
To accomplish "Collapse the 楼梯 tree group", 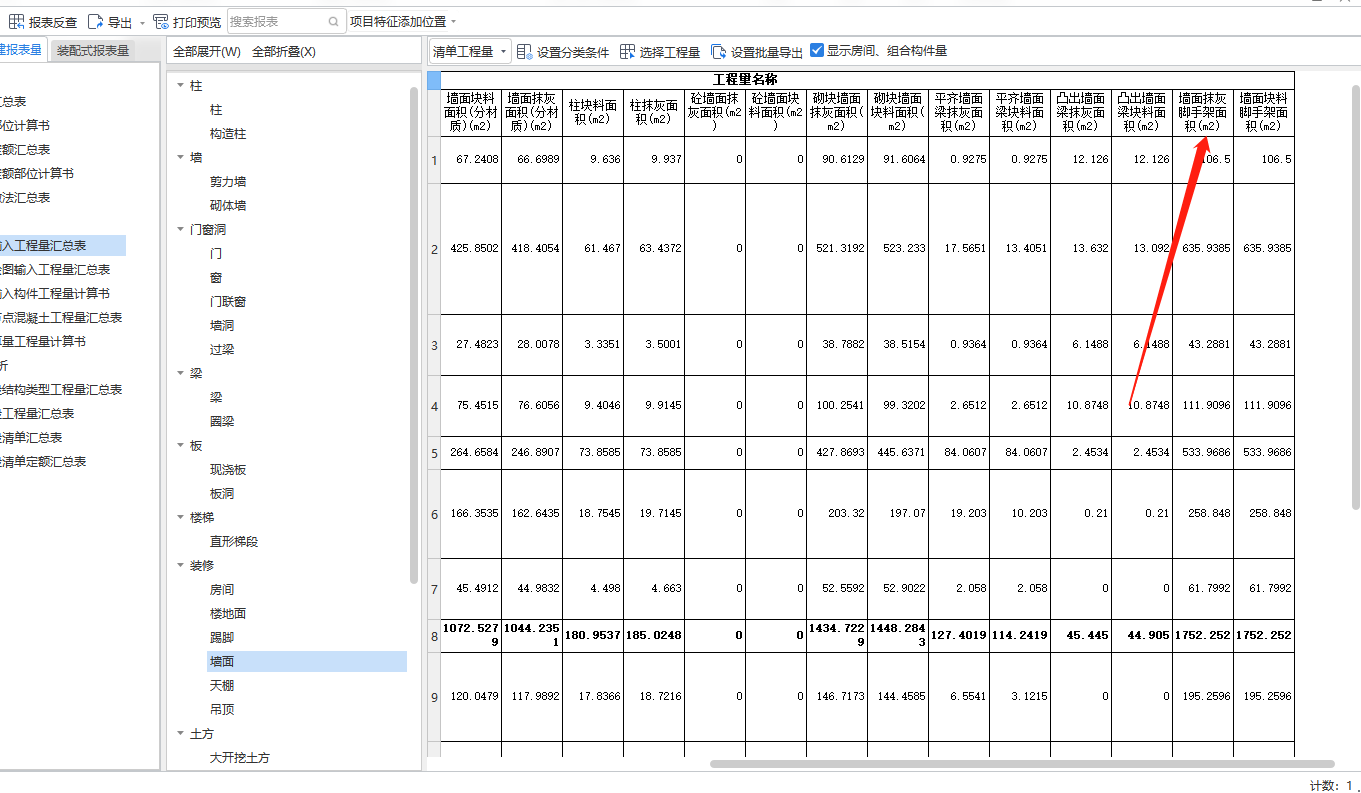I will click(179, 518).
